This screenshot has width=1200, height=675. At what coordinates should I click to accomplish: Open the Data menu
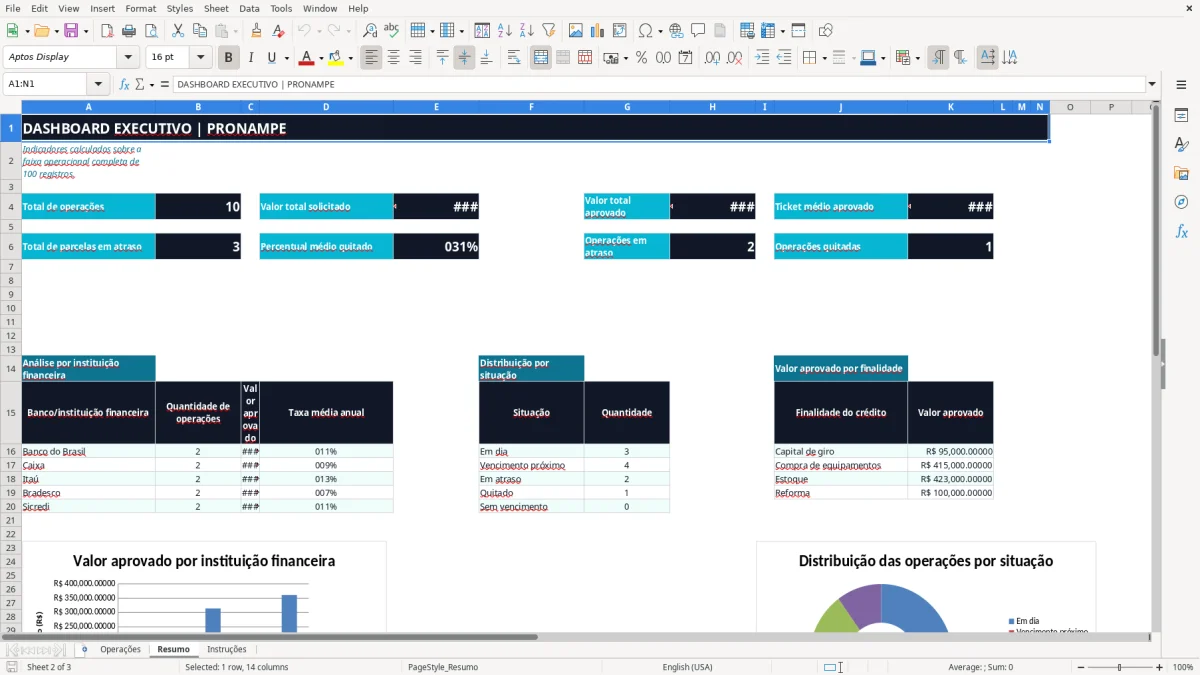[249, 8]
